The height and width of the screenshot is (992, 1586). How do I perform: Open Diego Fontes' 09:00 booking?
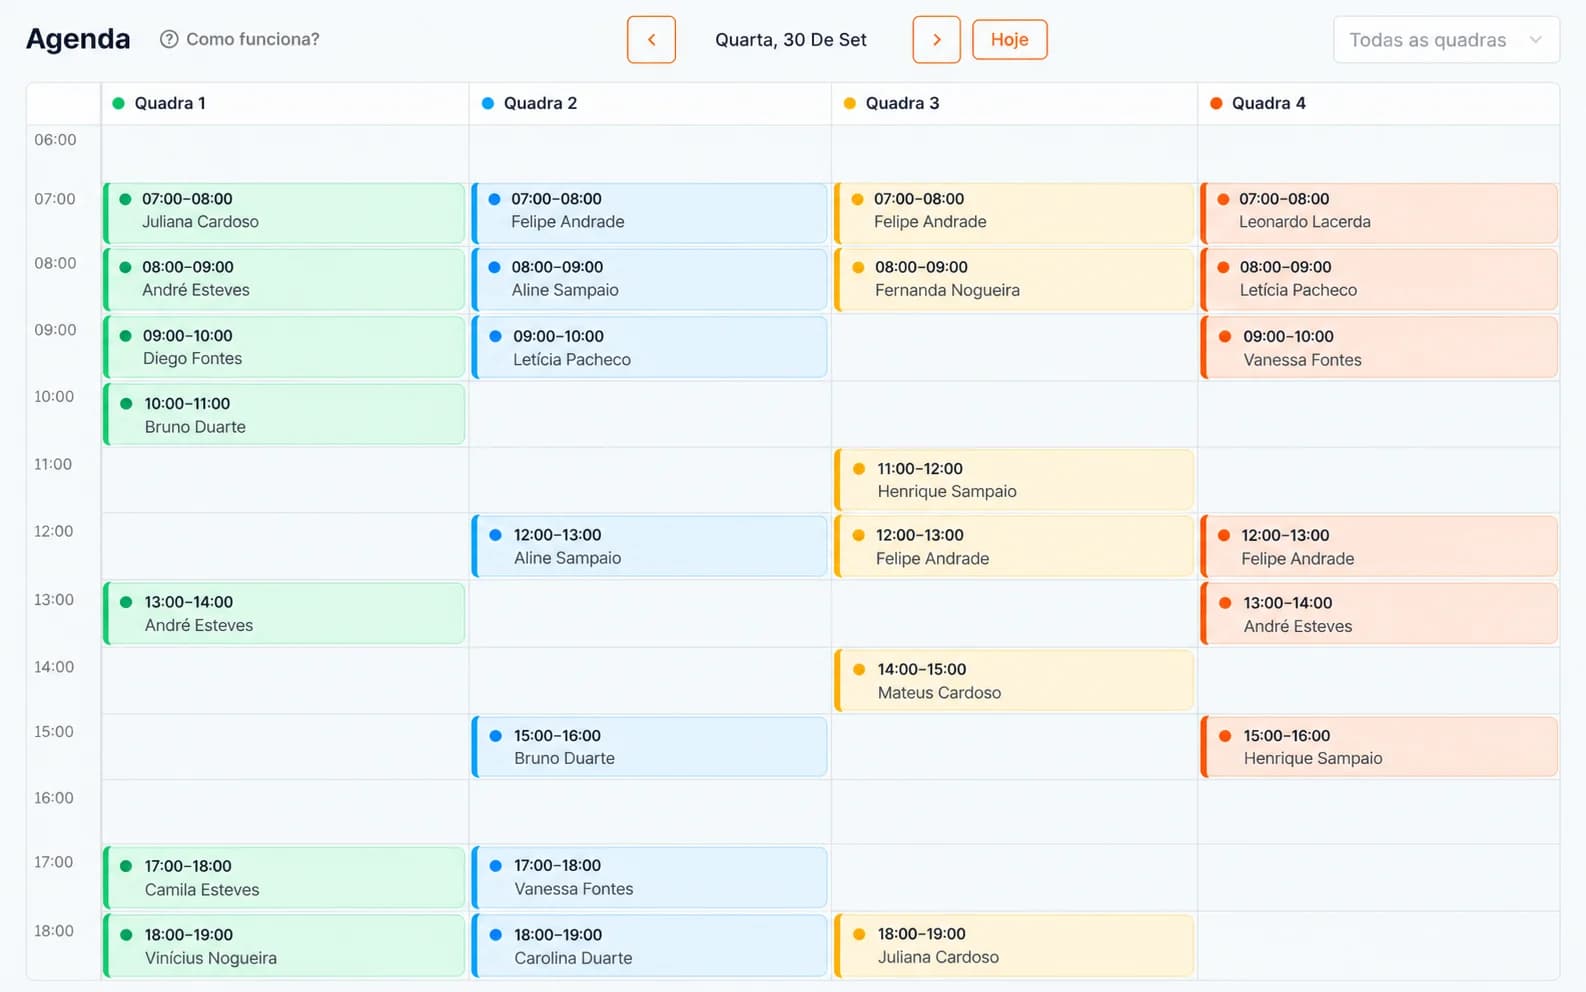[284, 347]
